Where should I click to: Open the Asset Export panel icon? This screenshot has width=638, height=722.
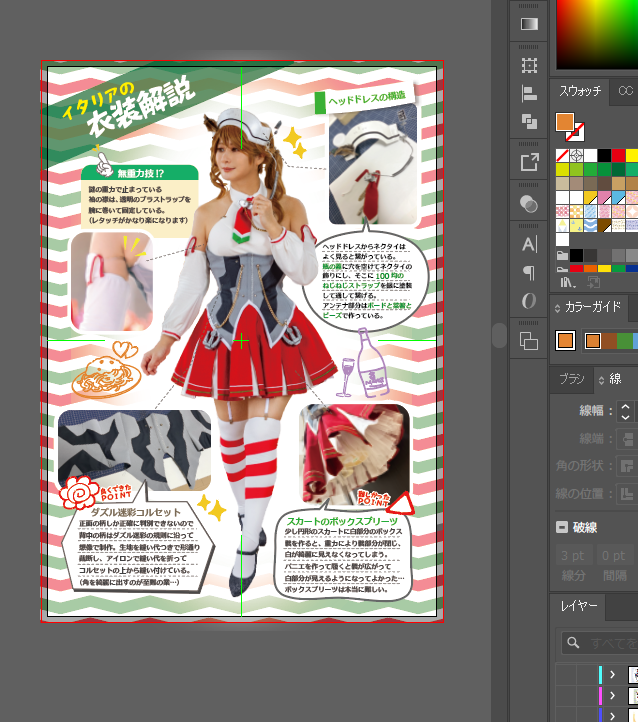click(x=529, y=162)
